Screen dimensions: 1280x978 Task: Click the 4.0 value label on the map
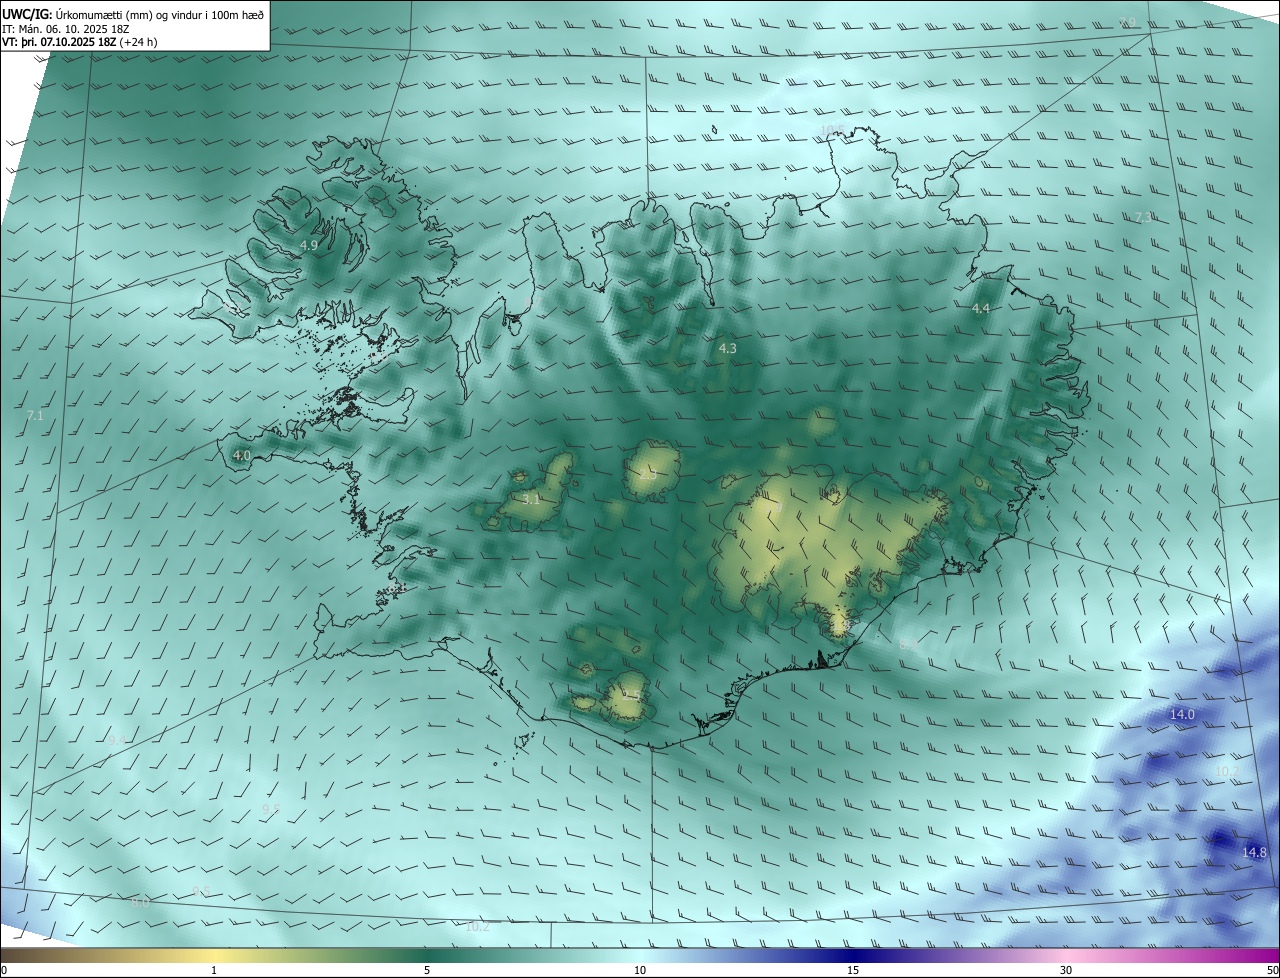pos(241,455)
